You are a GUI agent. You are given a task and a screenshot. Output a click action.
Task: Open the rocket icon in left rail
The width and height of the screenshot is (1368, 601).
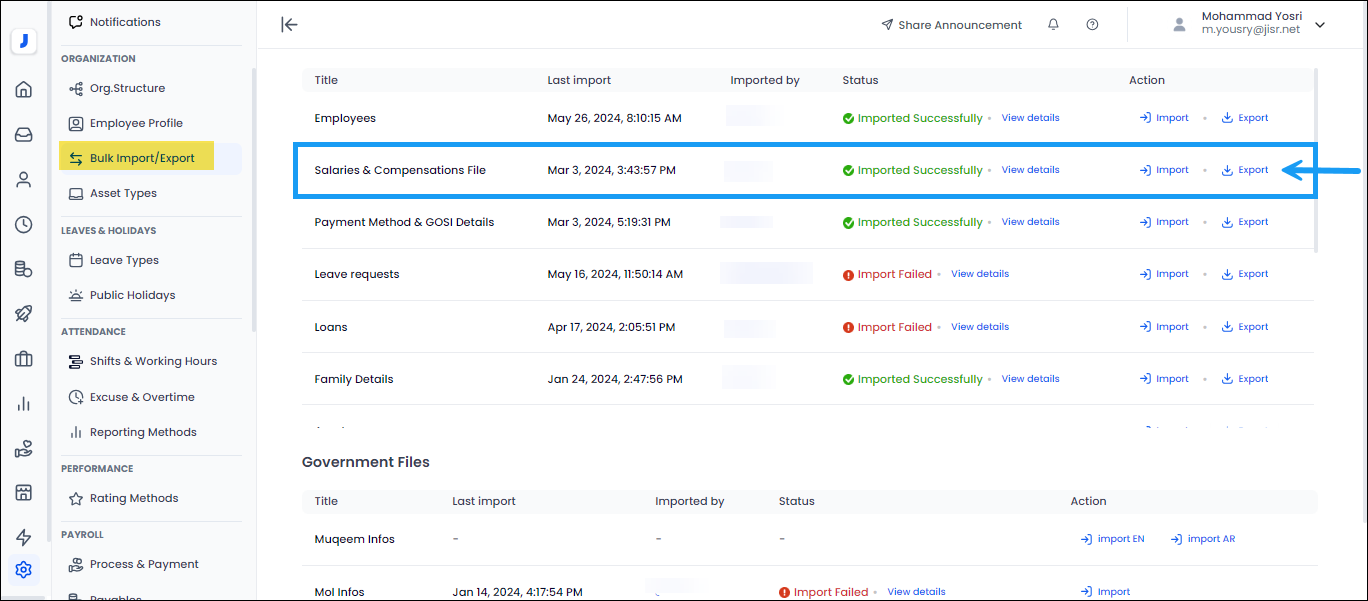24,314
